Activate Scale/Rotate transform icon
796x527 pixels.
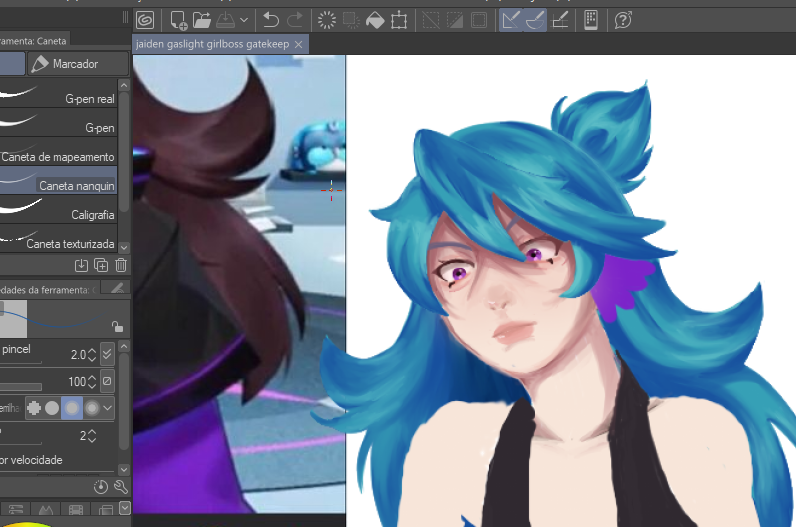[399, 20]
